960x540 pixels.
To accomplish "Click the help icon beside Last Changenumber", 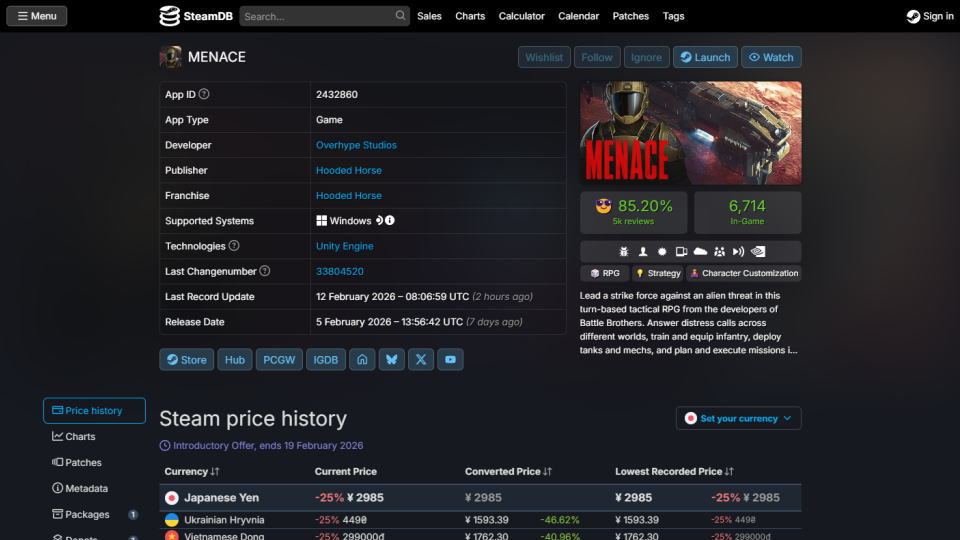I will click(265, 271).
